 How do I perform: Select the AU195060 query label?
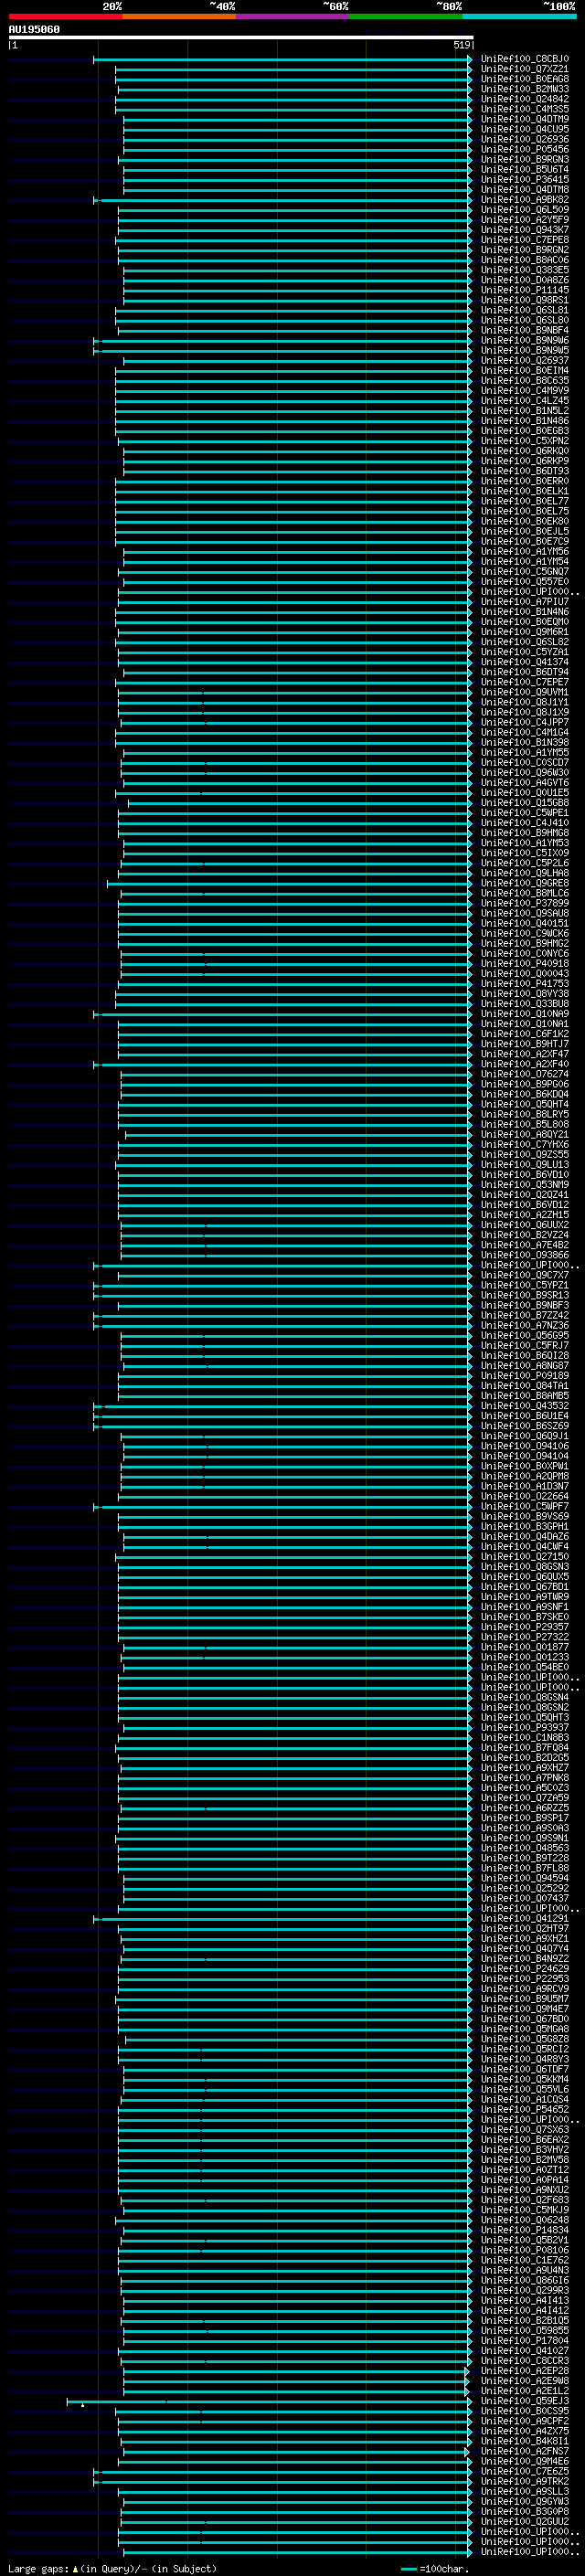click(34, 30)
